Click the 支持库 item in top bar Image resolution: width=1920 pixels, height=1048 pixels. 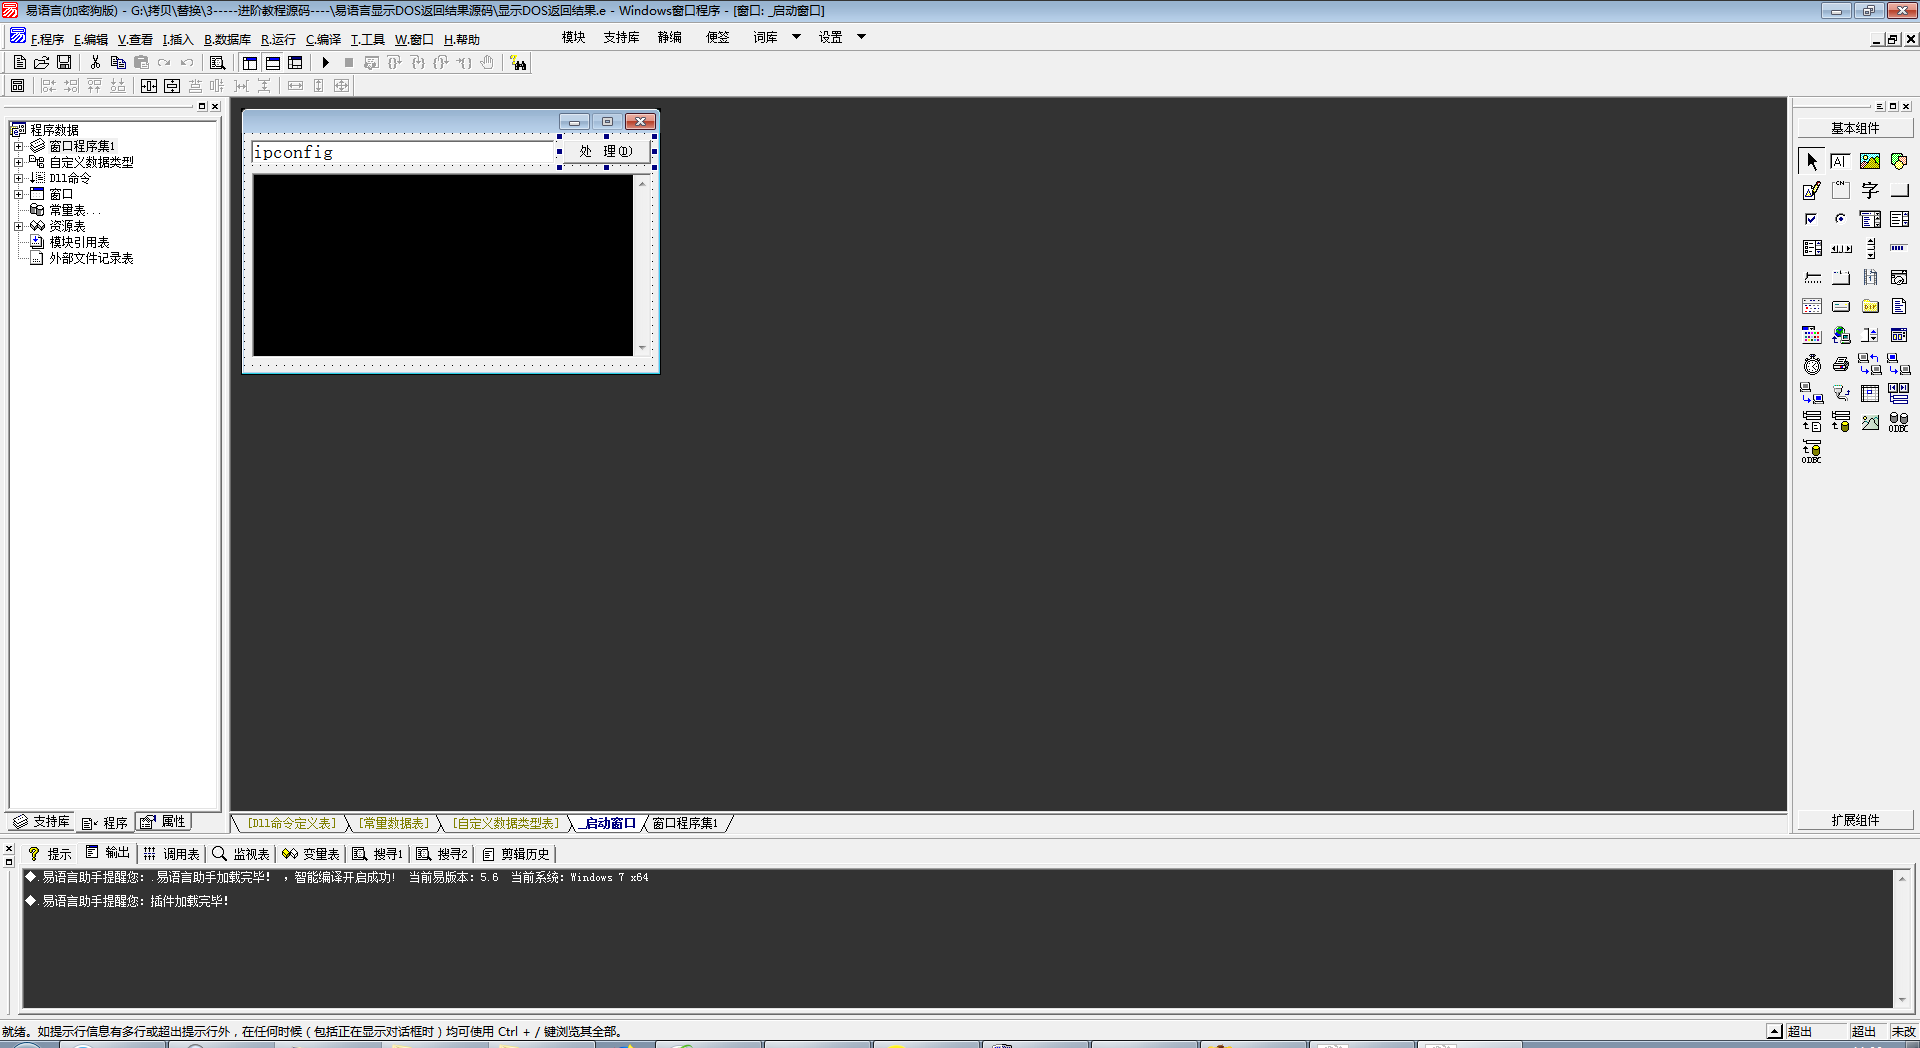pyautogui.click(x=621, y=37)
